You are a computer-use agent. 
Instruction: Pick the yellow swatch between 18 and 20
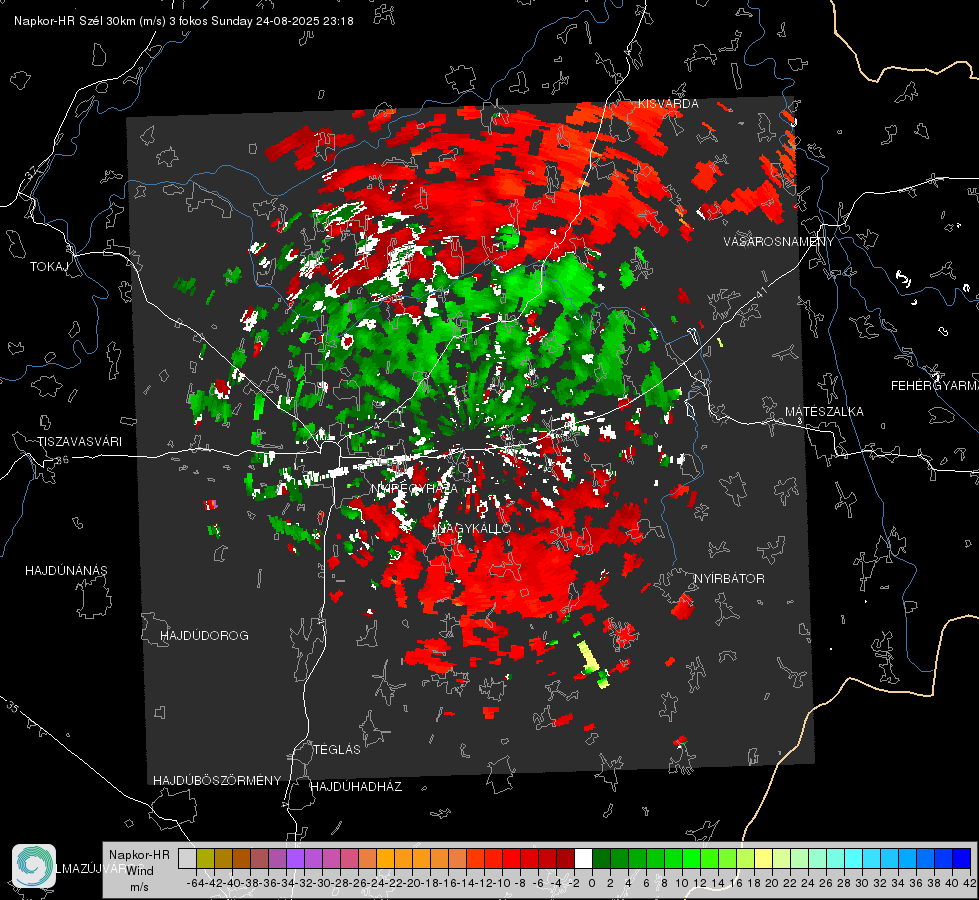point(764,859)
